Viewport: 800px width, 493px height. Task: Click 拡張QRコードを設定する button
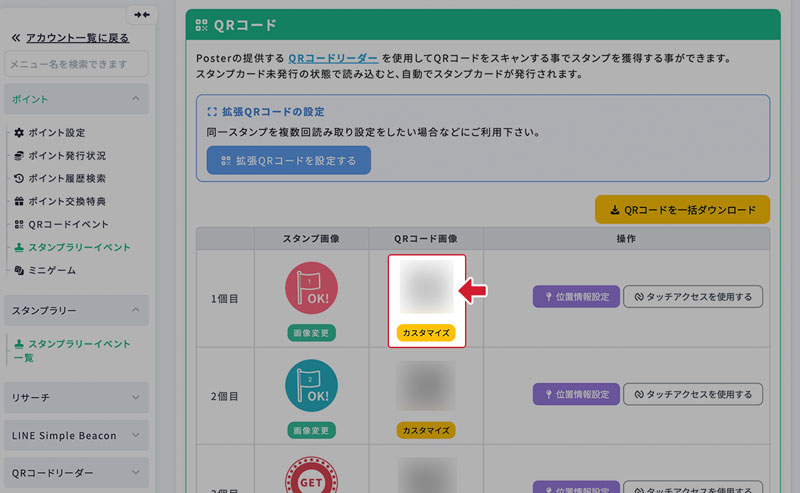(x=288, y=160)
